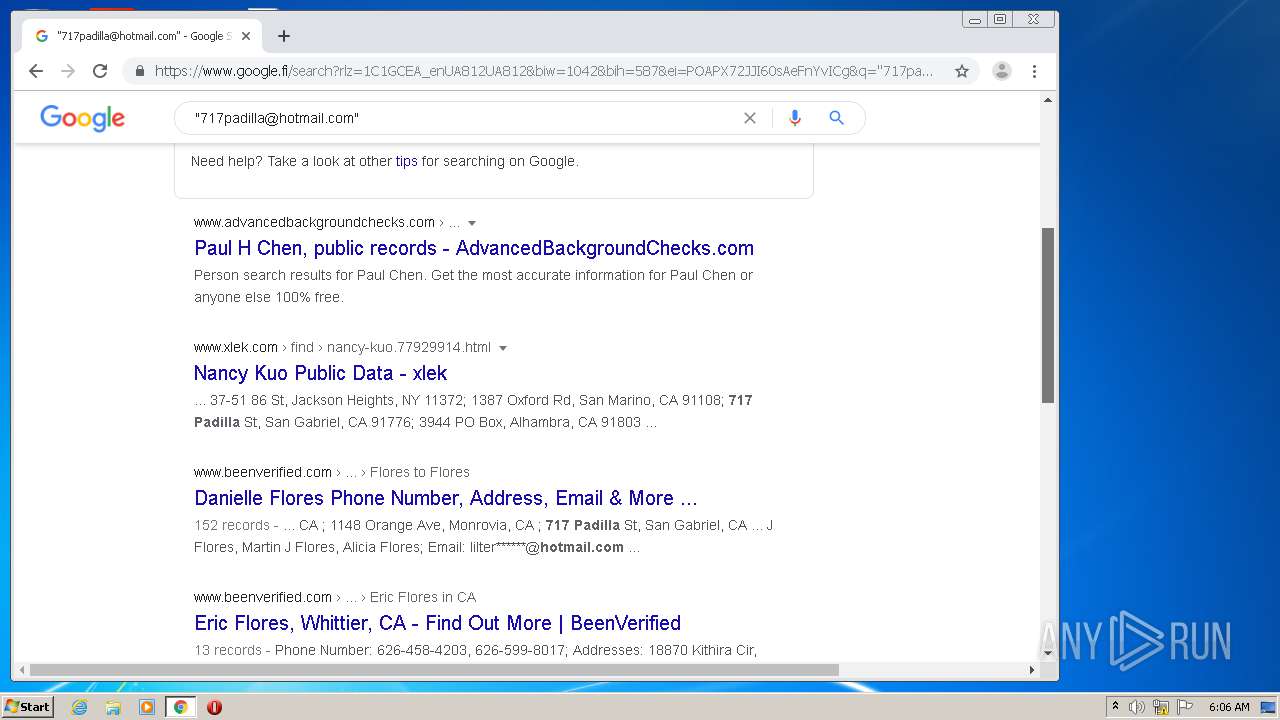The width and height of the screenshot is (1280, 720).
Task: Open Danielle Flores Phone Number result
Action: 446,498
